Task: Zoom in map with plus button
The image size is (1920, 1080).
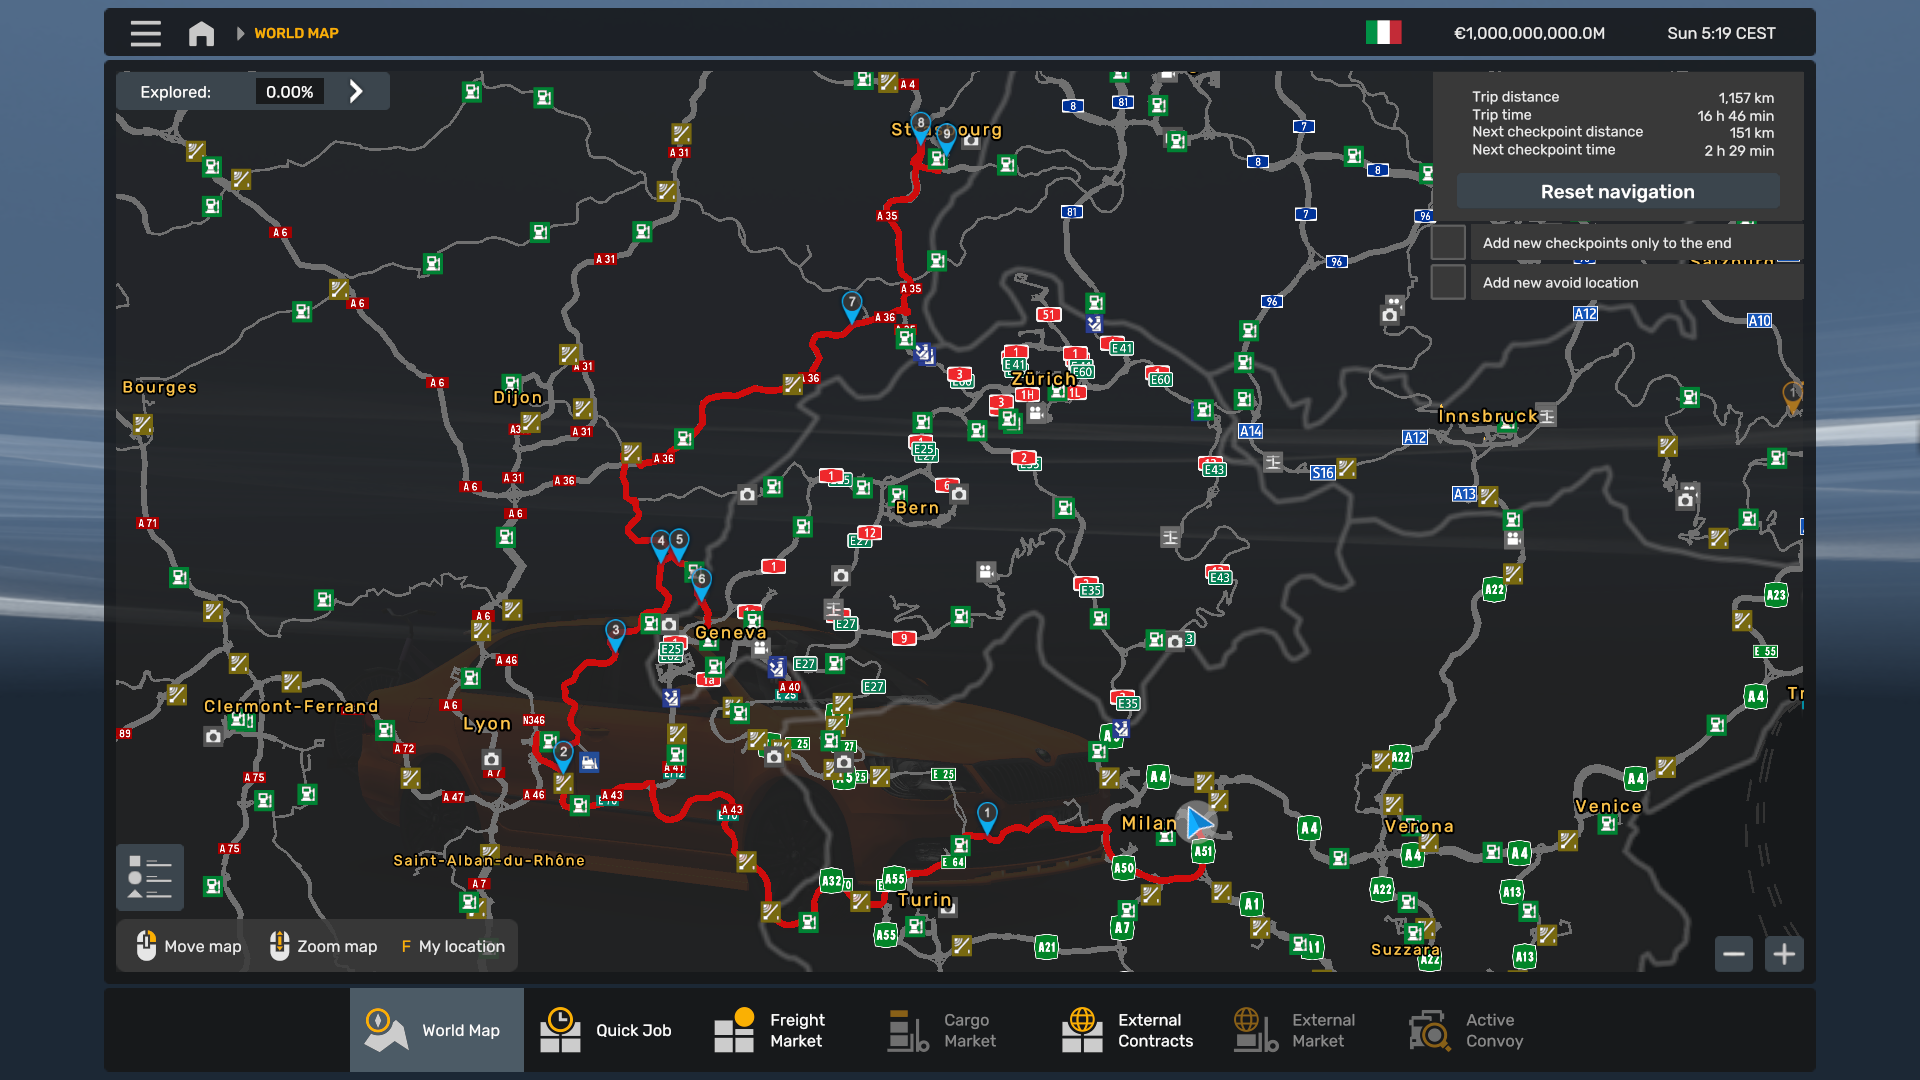Action: pyautogui.click(x=1784, y=954)
